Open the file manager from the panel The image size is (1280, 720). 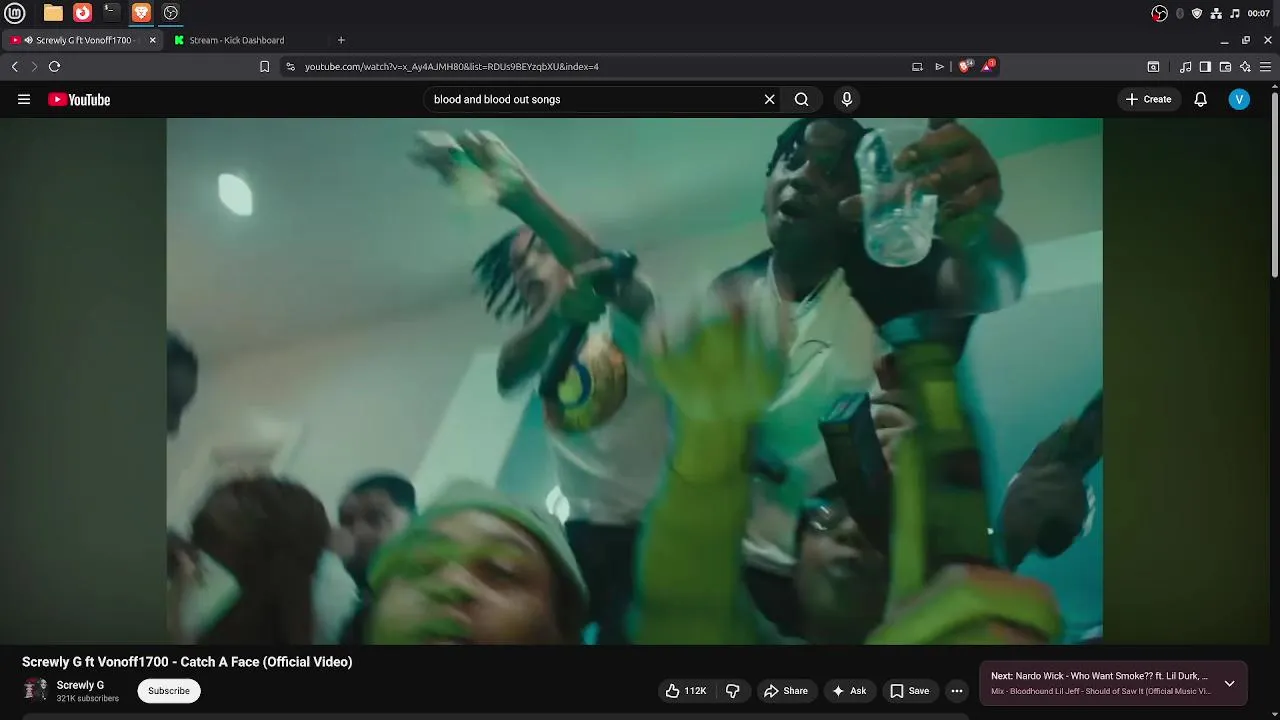pyautogui.click(x=53, y=13)
